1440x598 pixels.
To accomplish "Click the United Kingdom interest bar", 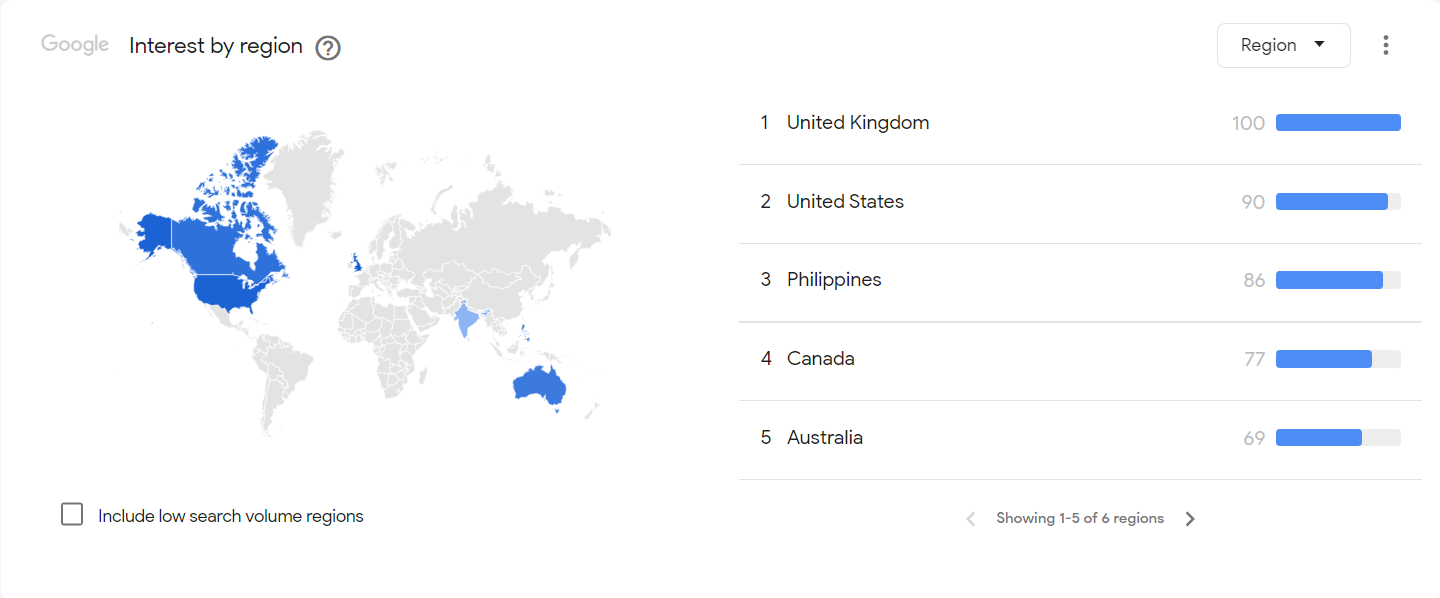I will (x=1338, y=123).
